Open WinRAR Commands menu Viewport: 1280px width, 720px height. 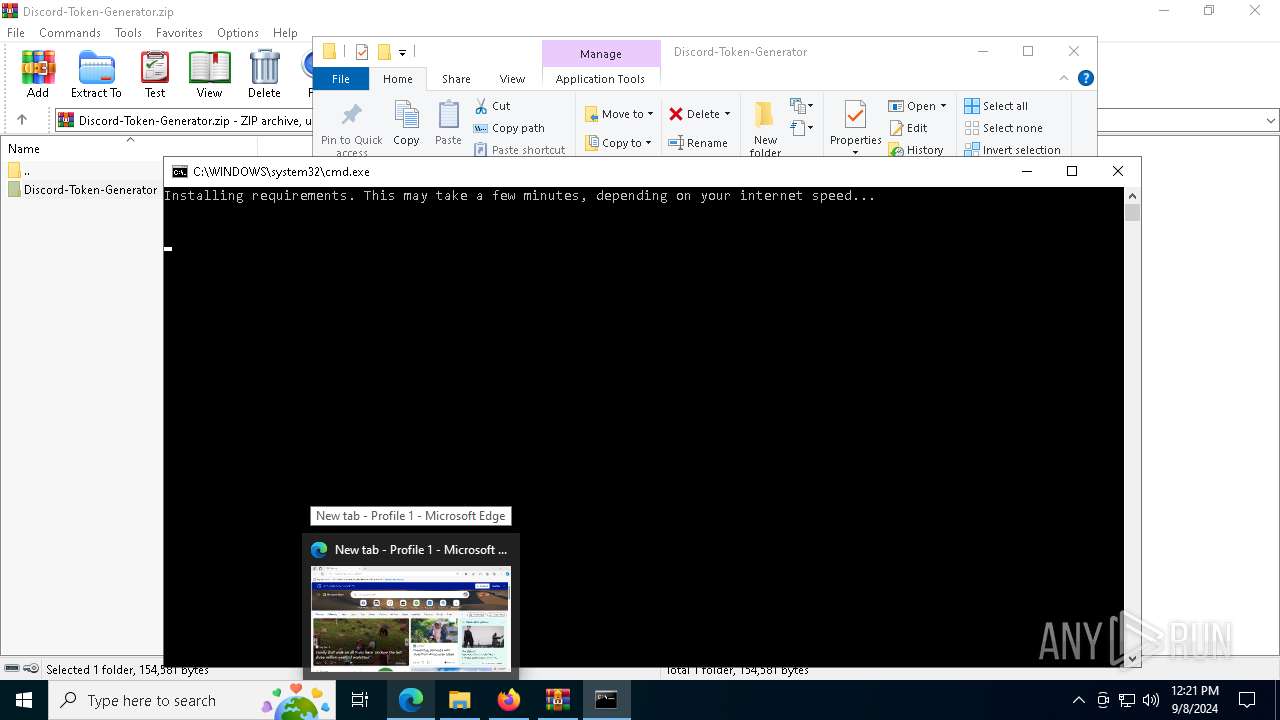pos(70,33)
